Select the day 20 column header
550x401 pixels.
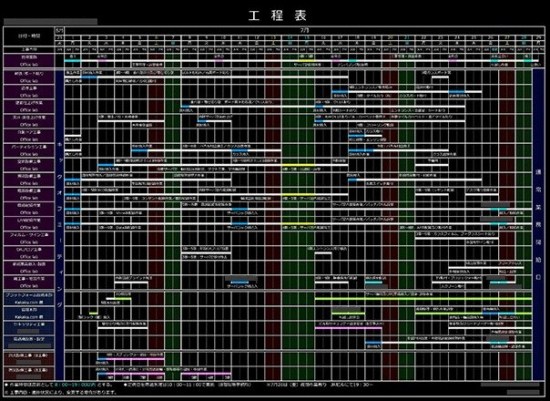[x=390, y=37]
